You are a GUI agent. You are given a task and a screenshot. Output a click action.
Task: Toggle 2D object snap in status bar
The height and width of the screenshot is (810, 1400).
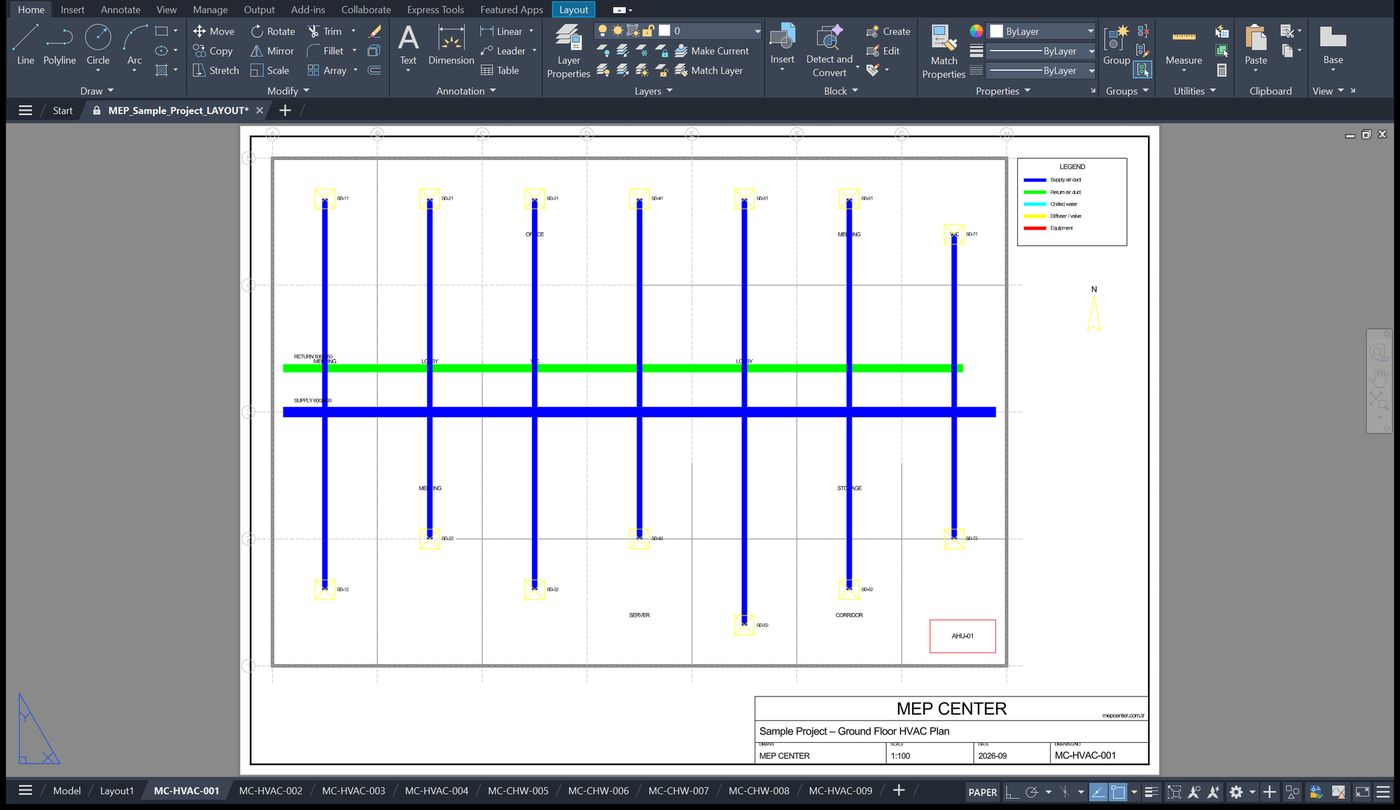pos(1119,791)
